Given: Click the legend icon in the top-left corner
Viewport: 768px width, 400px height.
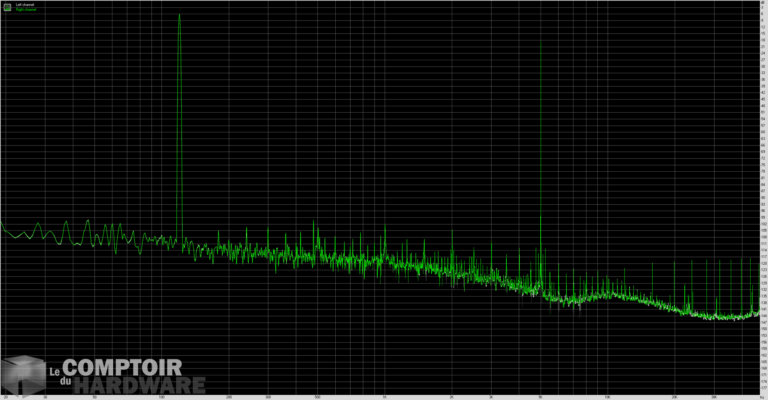Looking at the screenshot, I should point(7,6).
